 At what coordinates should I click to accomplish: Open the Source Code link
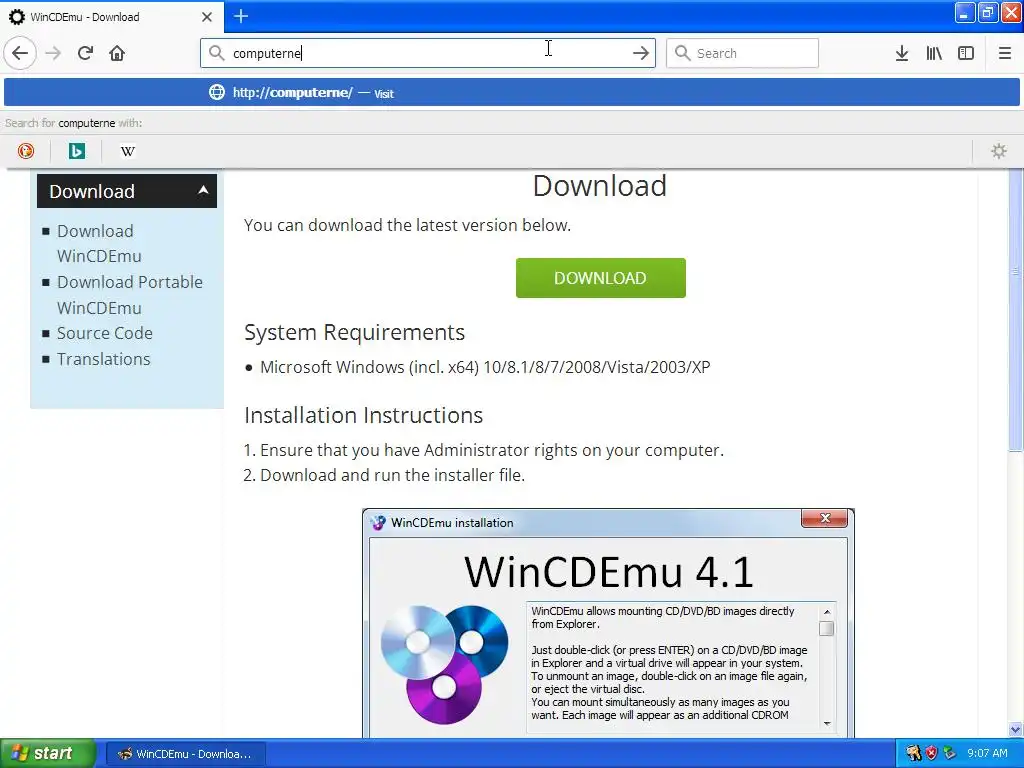[104, 333]
